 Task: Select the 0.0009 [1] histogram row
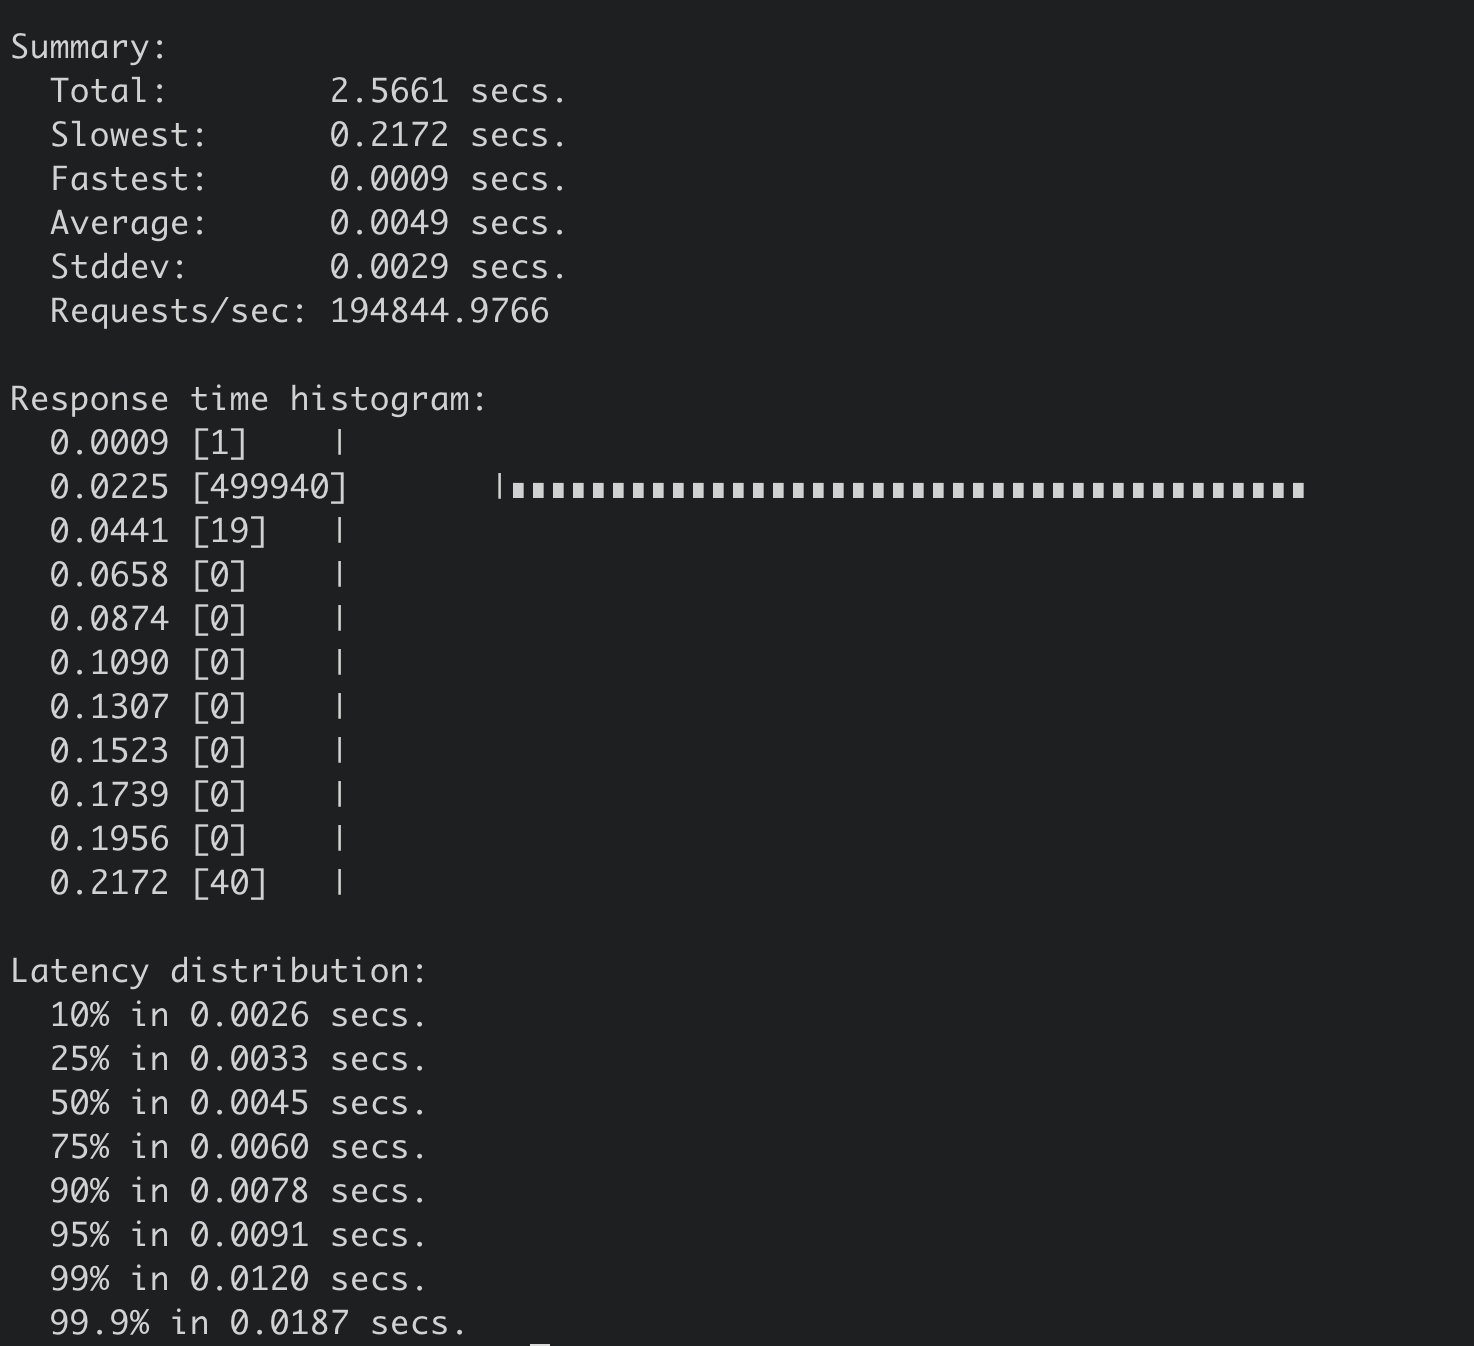(x=197, y=443)
